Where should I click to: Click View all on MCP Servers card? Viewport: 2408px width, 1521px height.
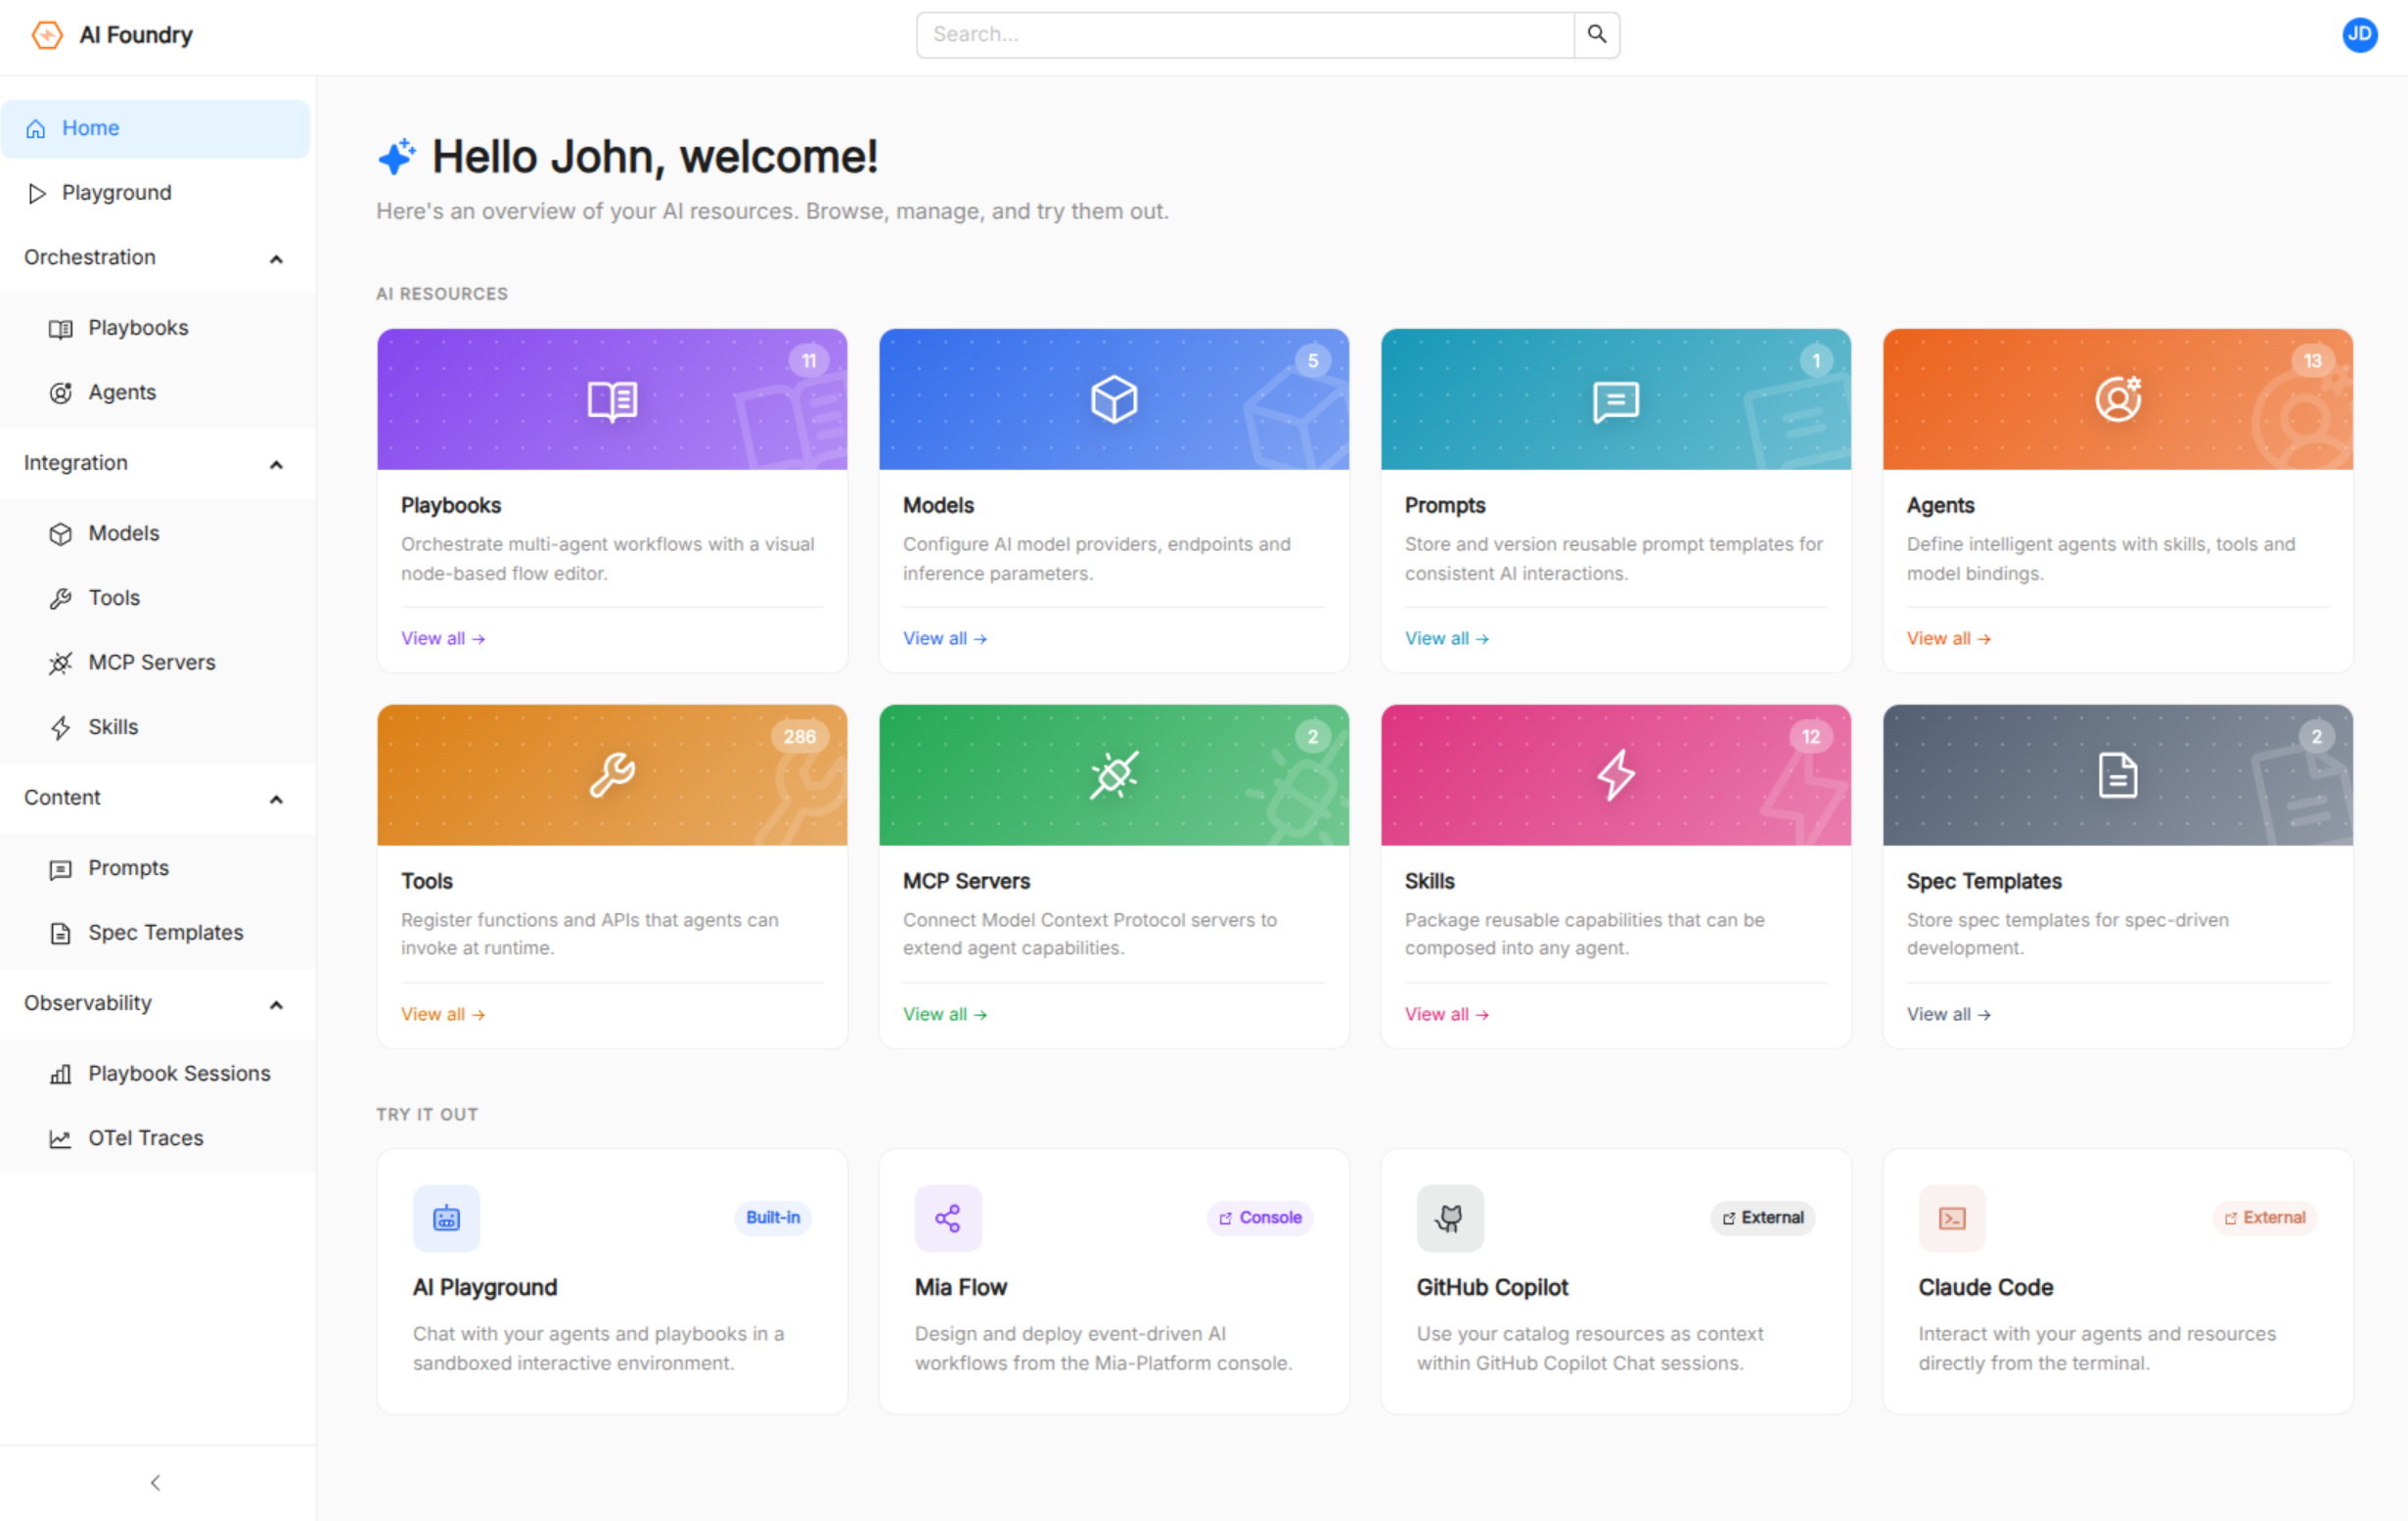coord(945,1014)
